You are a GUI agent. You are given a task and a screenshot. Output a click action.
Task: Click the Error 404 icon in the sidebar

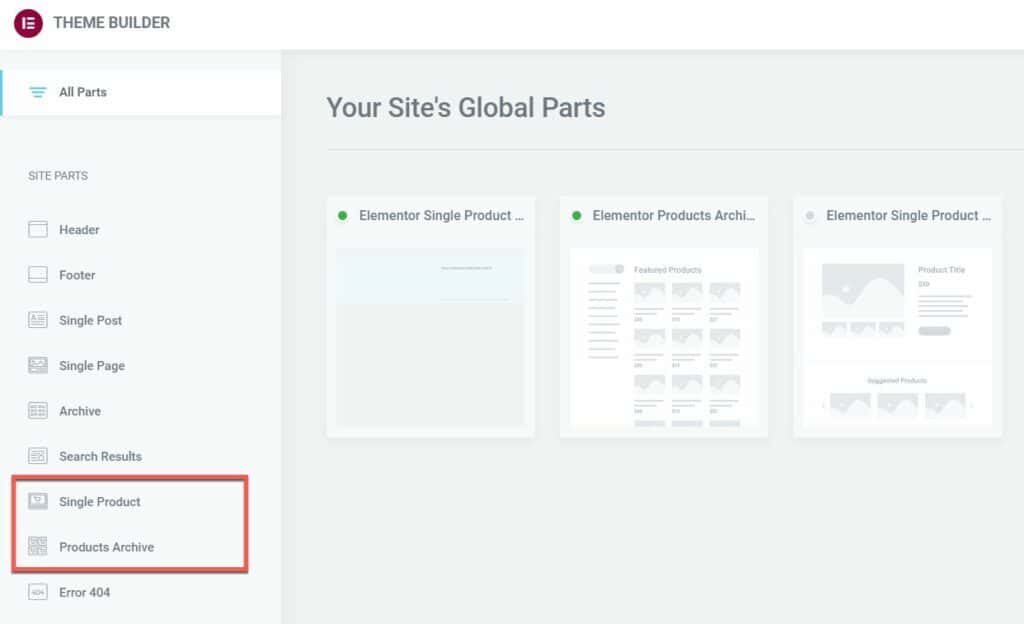pyautogui.click(x=38, y=592)
